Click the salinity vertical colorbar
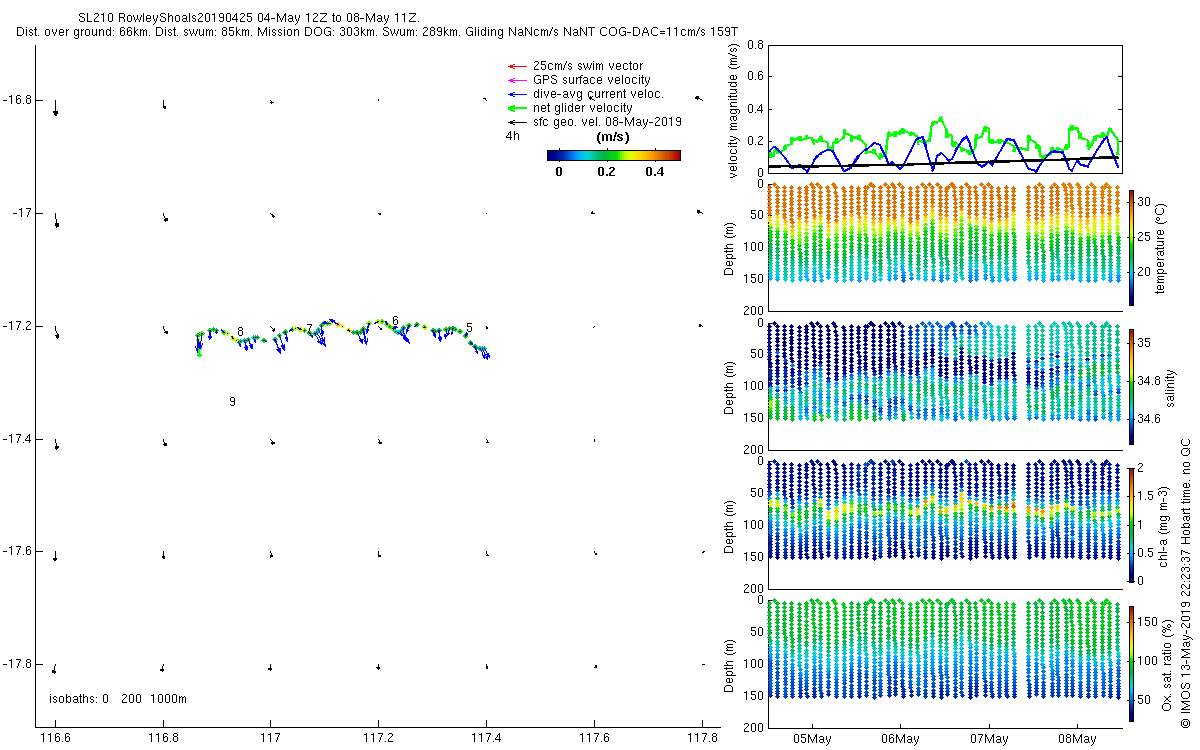1200x750 pixels. coord(1131,386)
